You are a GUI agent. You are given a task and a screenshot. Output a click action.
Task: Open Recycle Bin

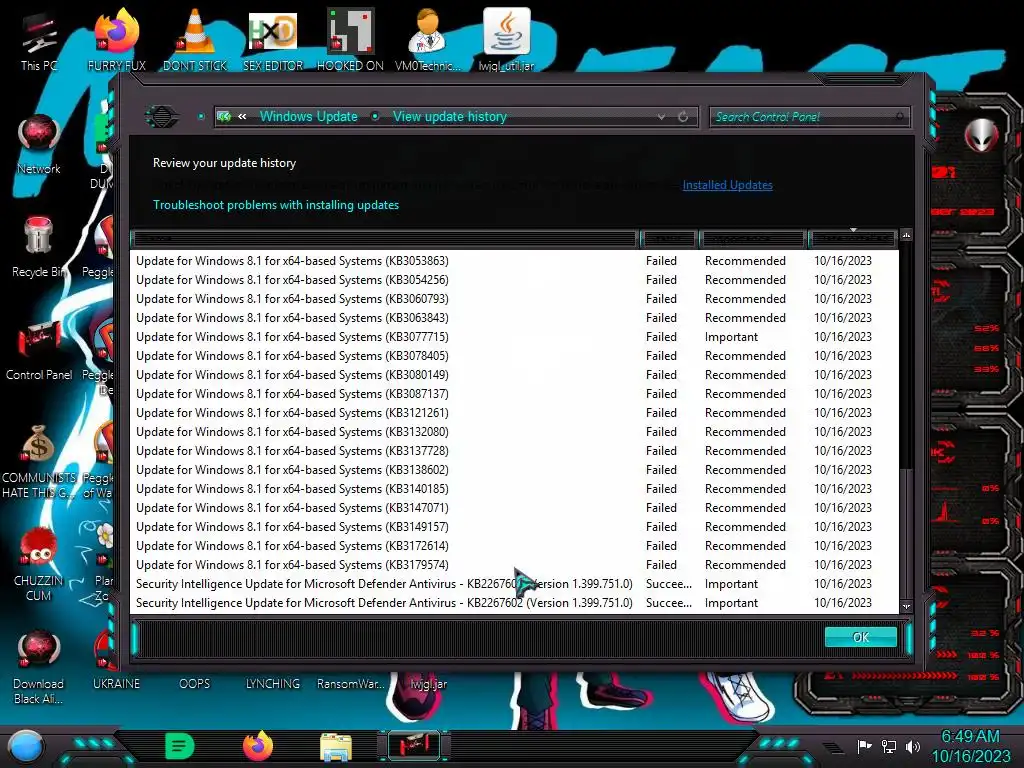[39, 247]
